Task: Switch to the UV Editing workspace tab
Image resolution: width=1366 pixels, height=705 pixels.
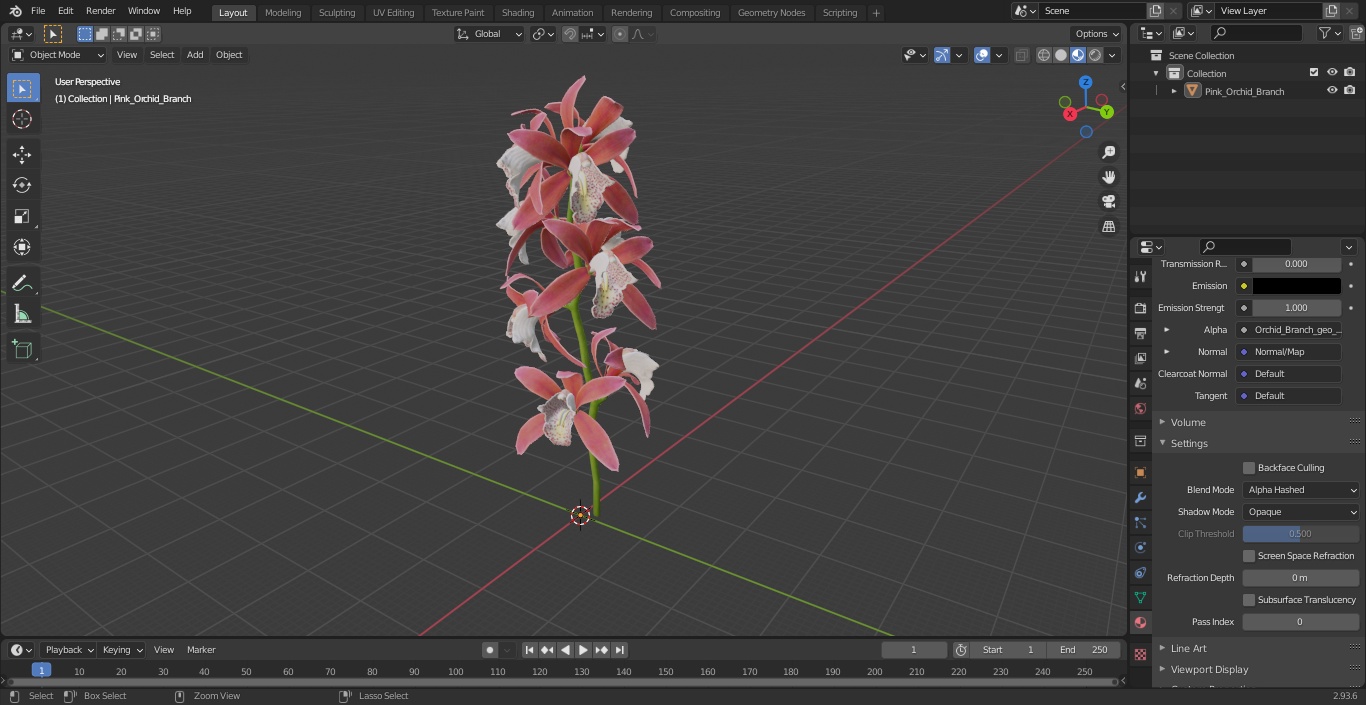Action: pos(393,13)
